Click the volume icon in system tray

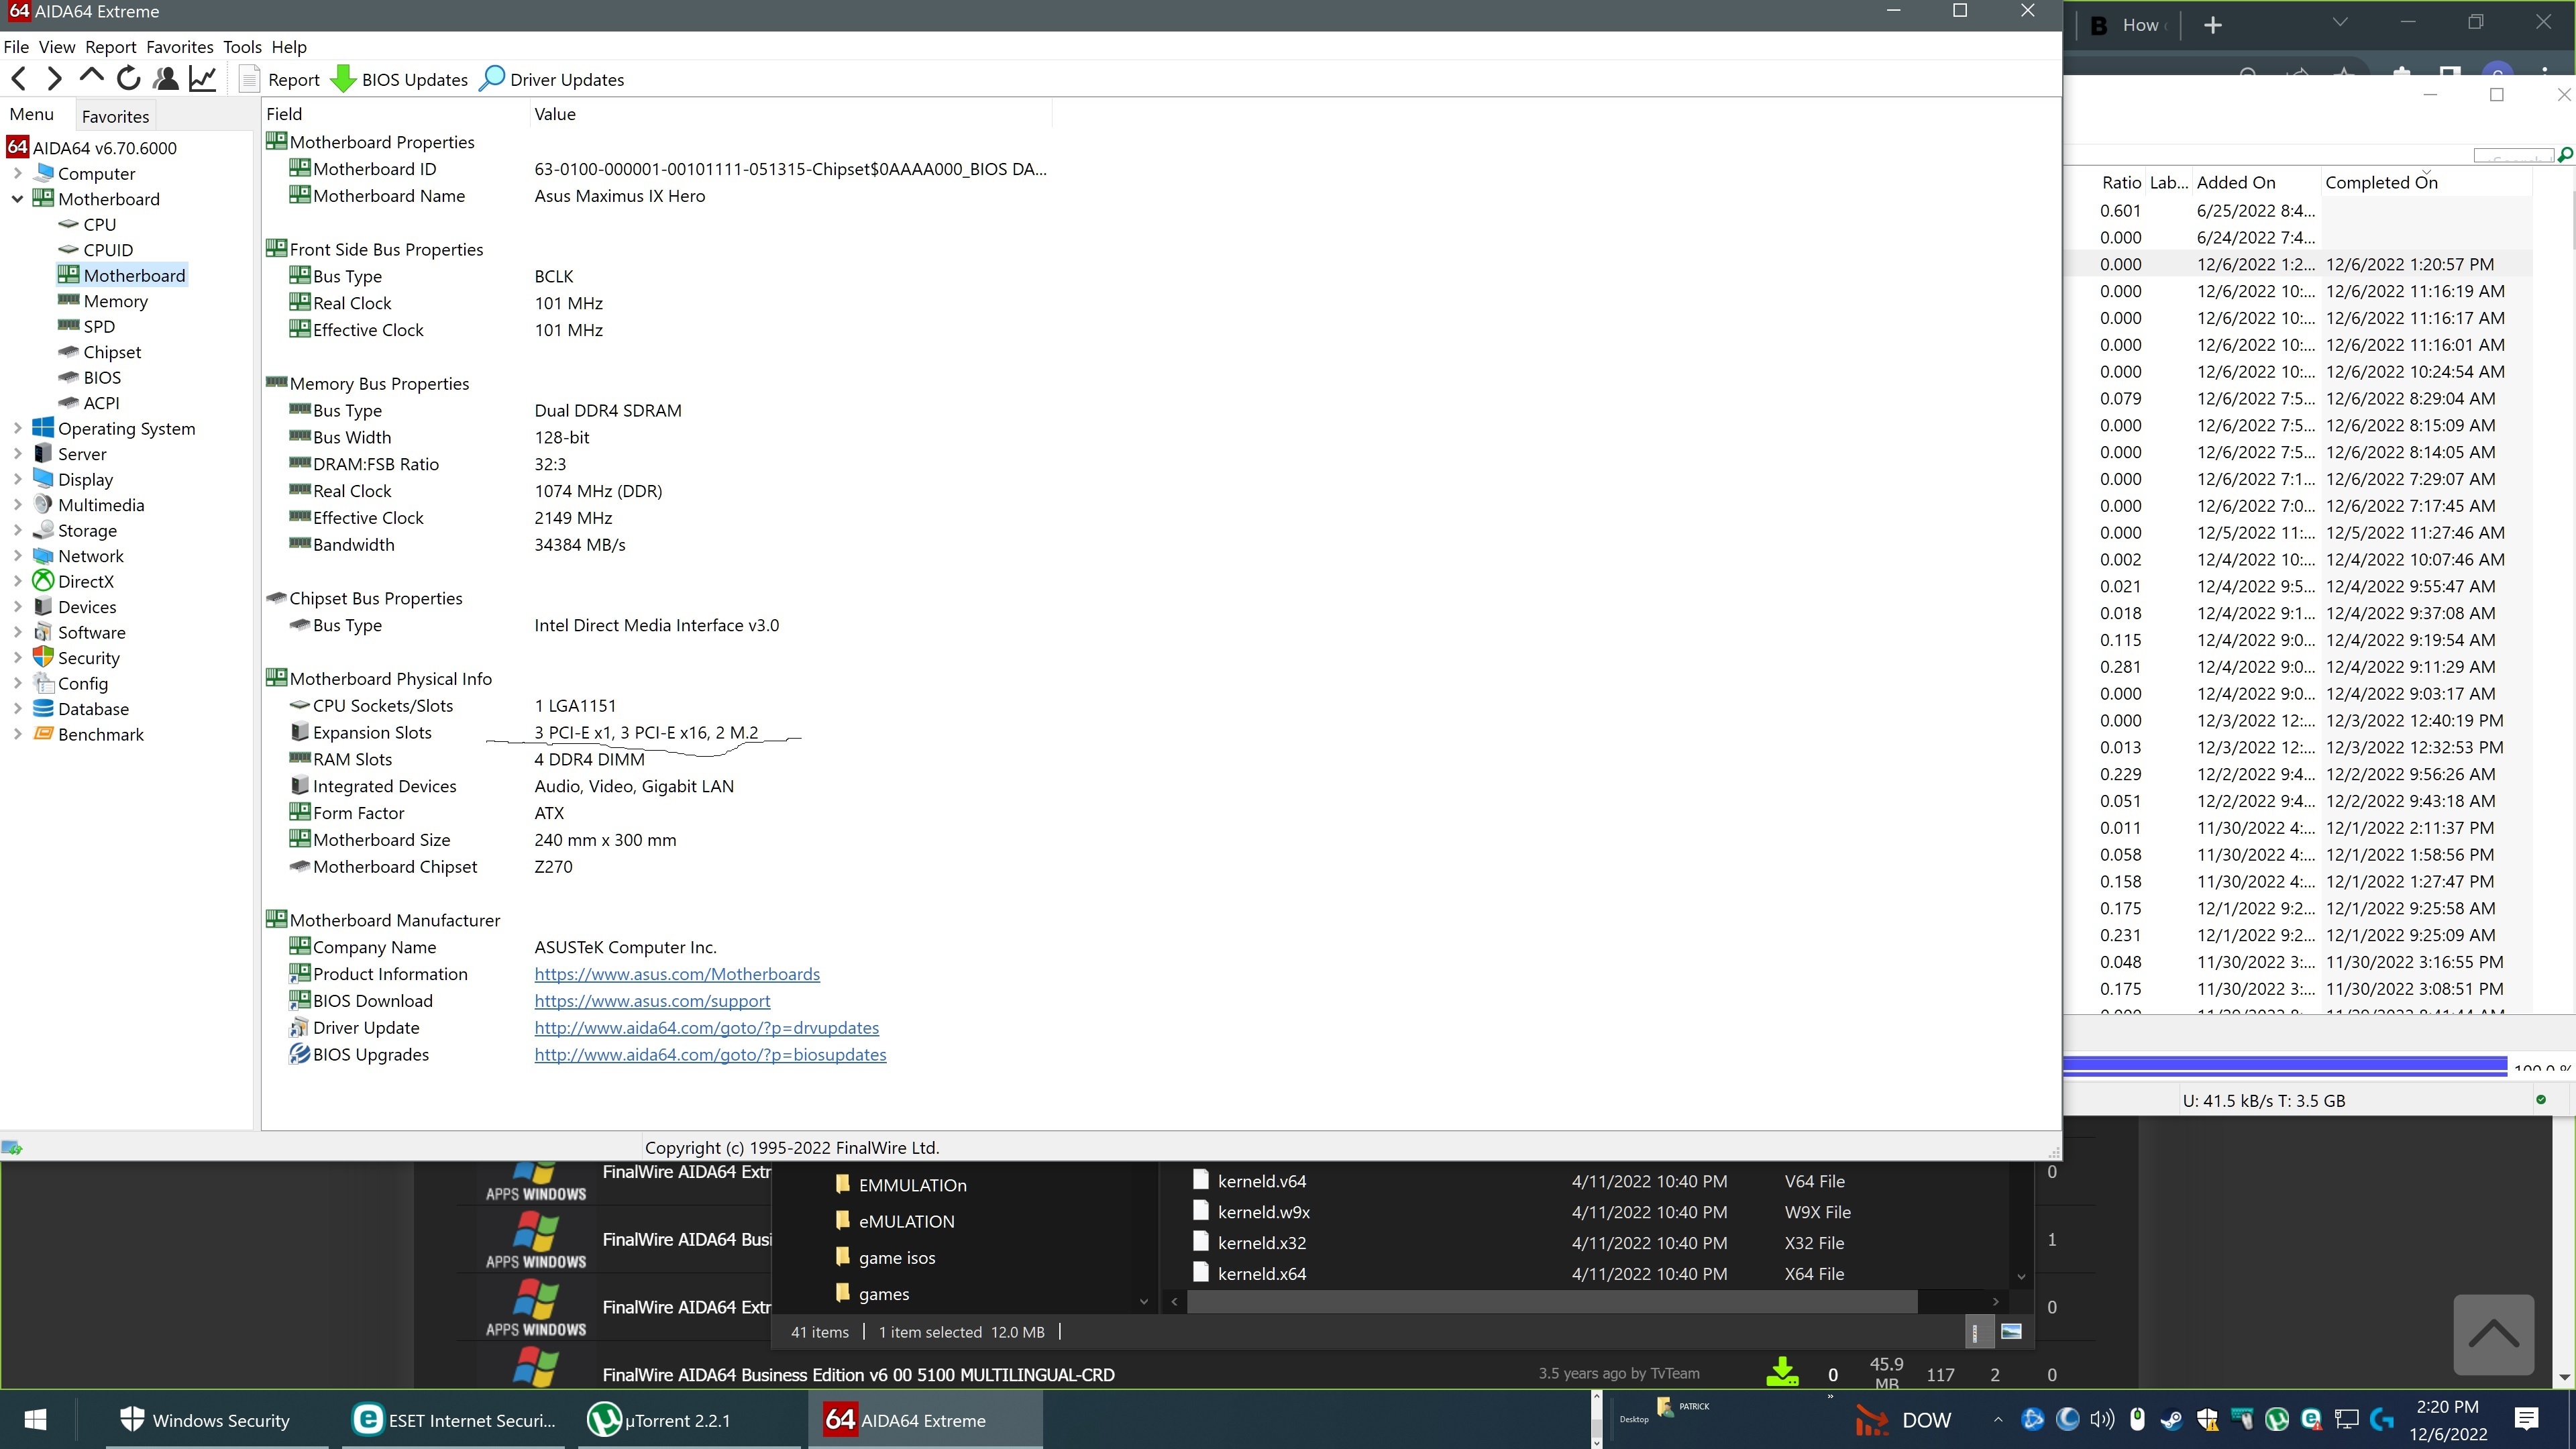[2102, 1419]
